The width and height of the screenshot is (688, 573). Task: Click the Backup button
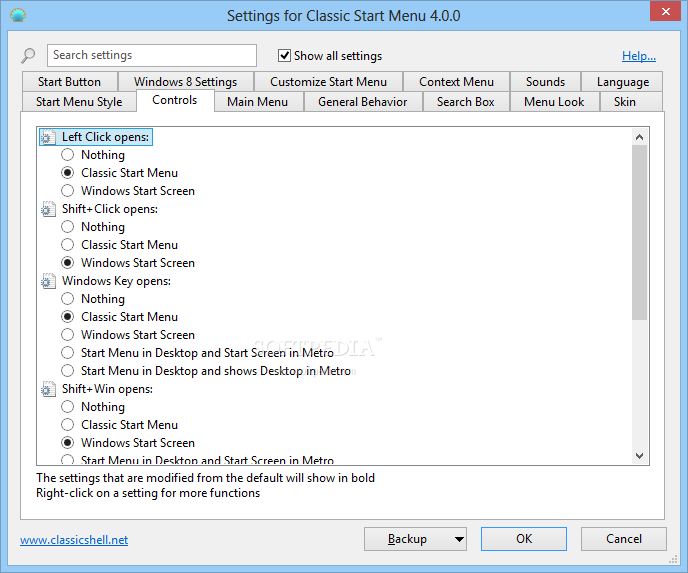407,539
